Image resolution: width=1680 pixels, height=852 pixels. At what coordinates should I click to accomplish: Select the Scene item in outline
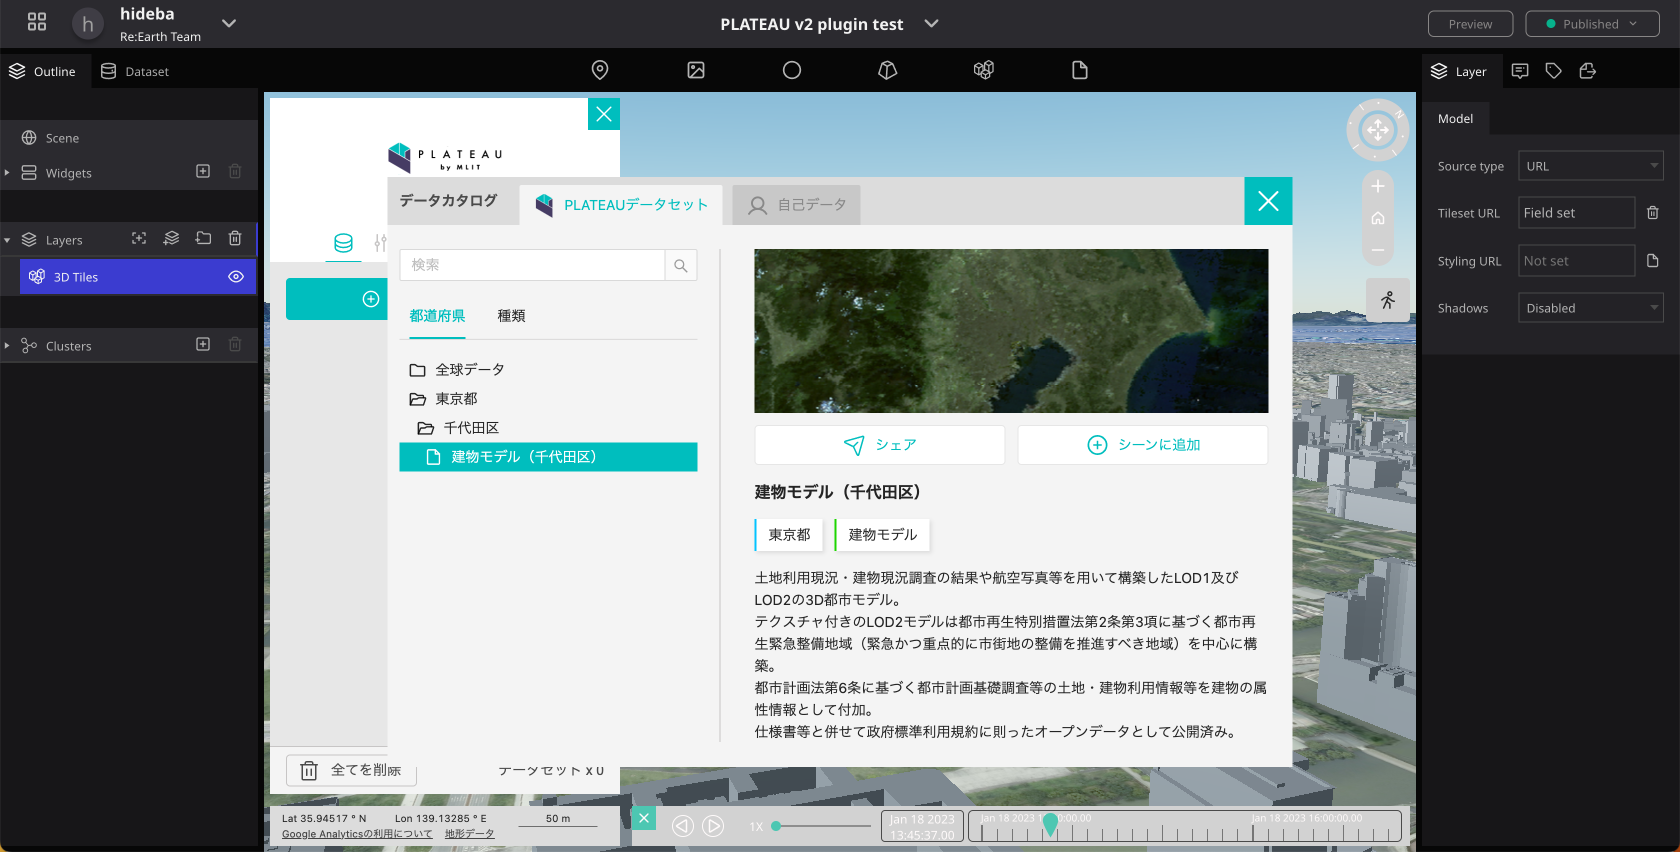click(x=129, y=138)
